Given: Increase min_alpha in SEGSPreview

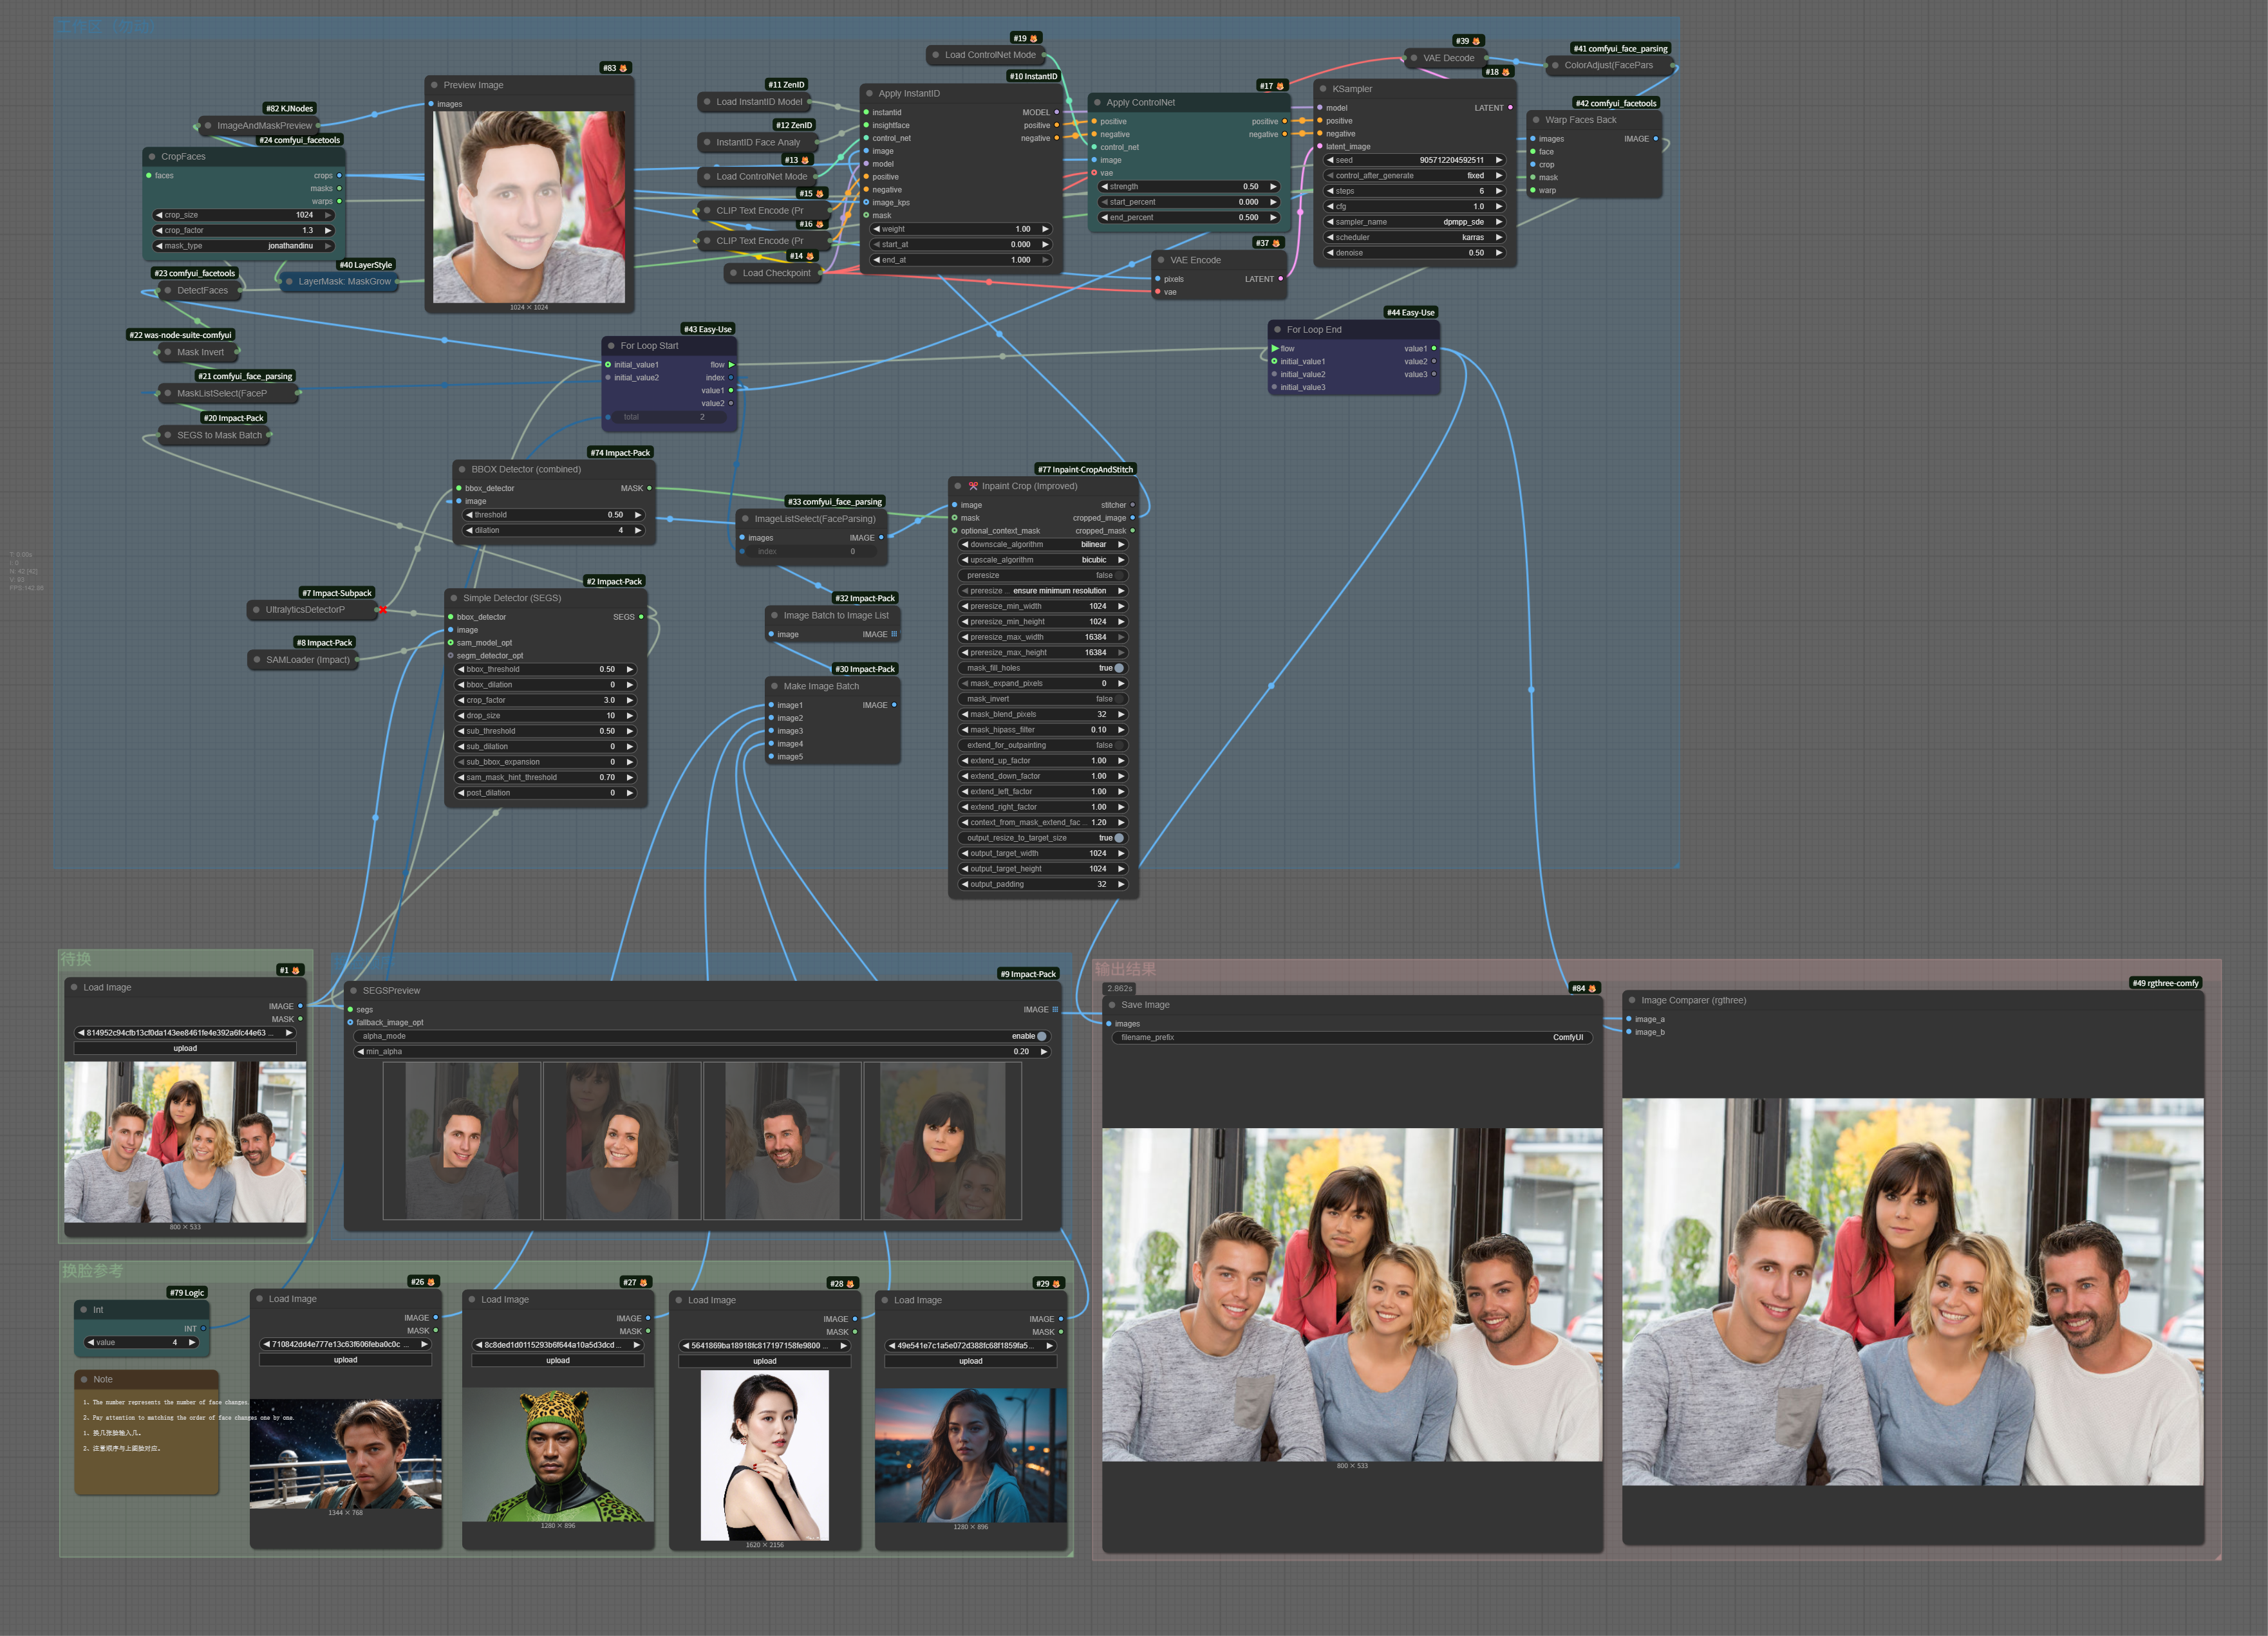Looking at the screenshot, I should pyautogui.click(x=1043, y=1052).
